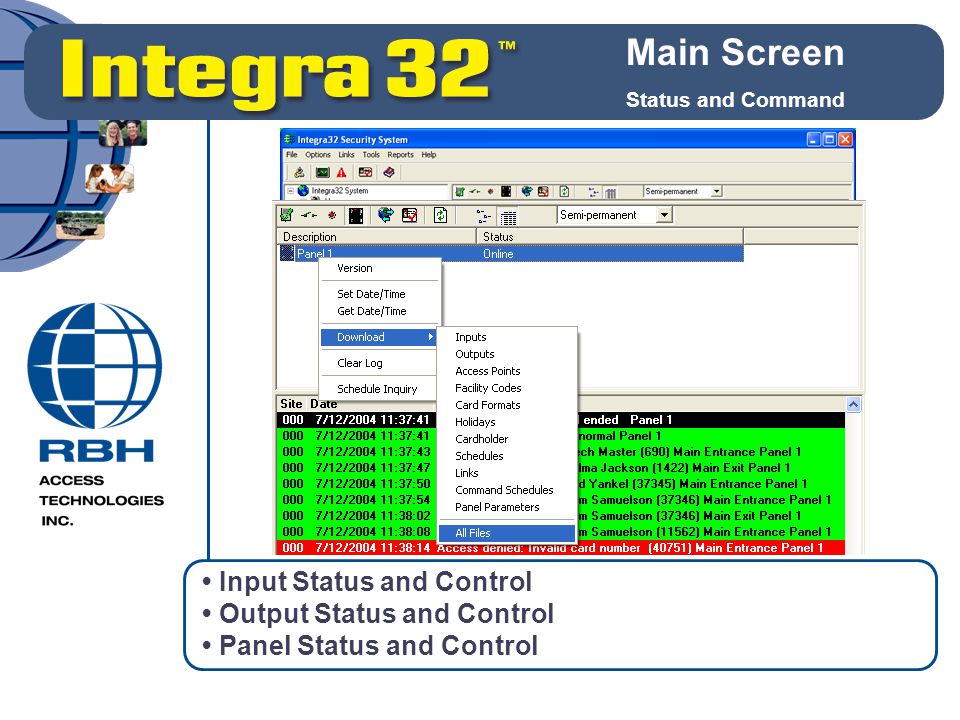Viewport: 960px width, 720px height.
Task: Select Links in the Download submenu
Action: [507, 473]
